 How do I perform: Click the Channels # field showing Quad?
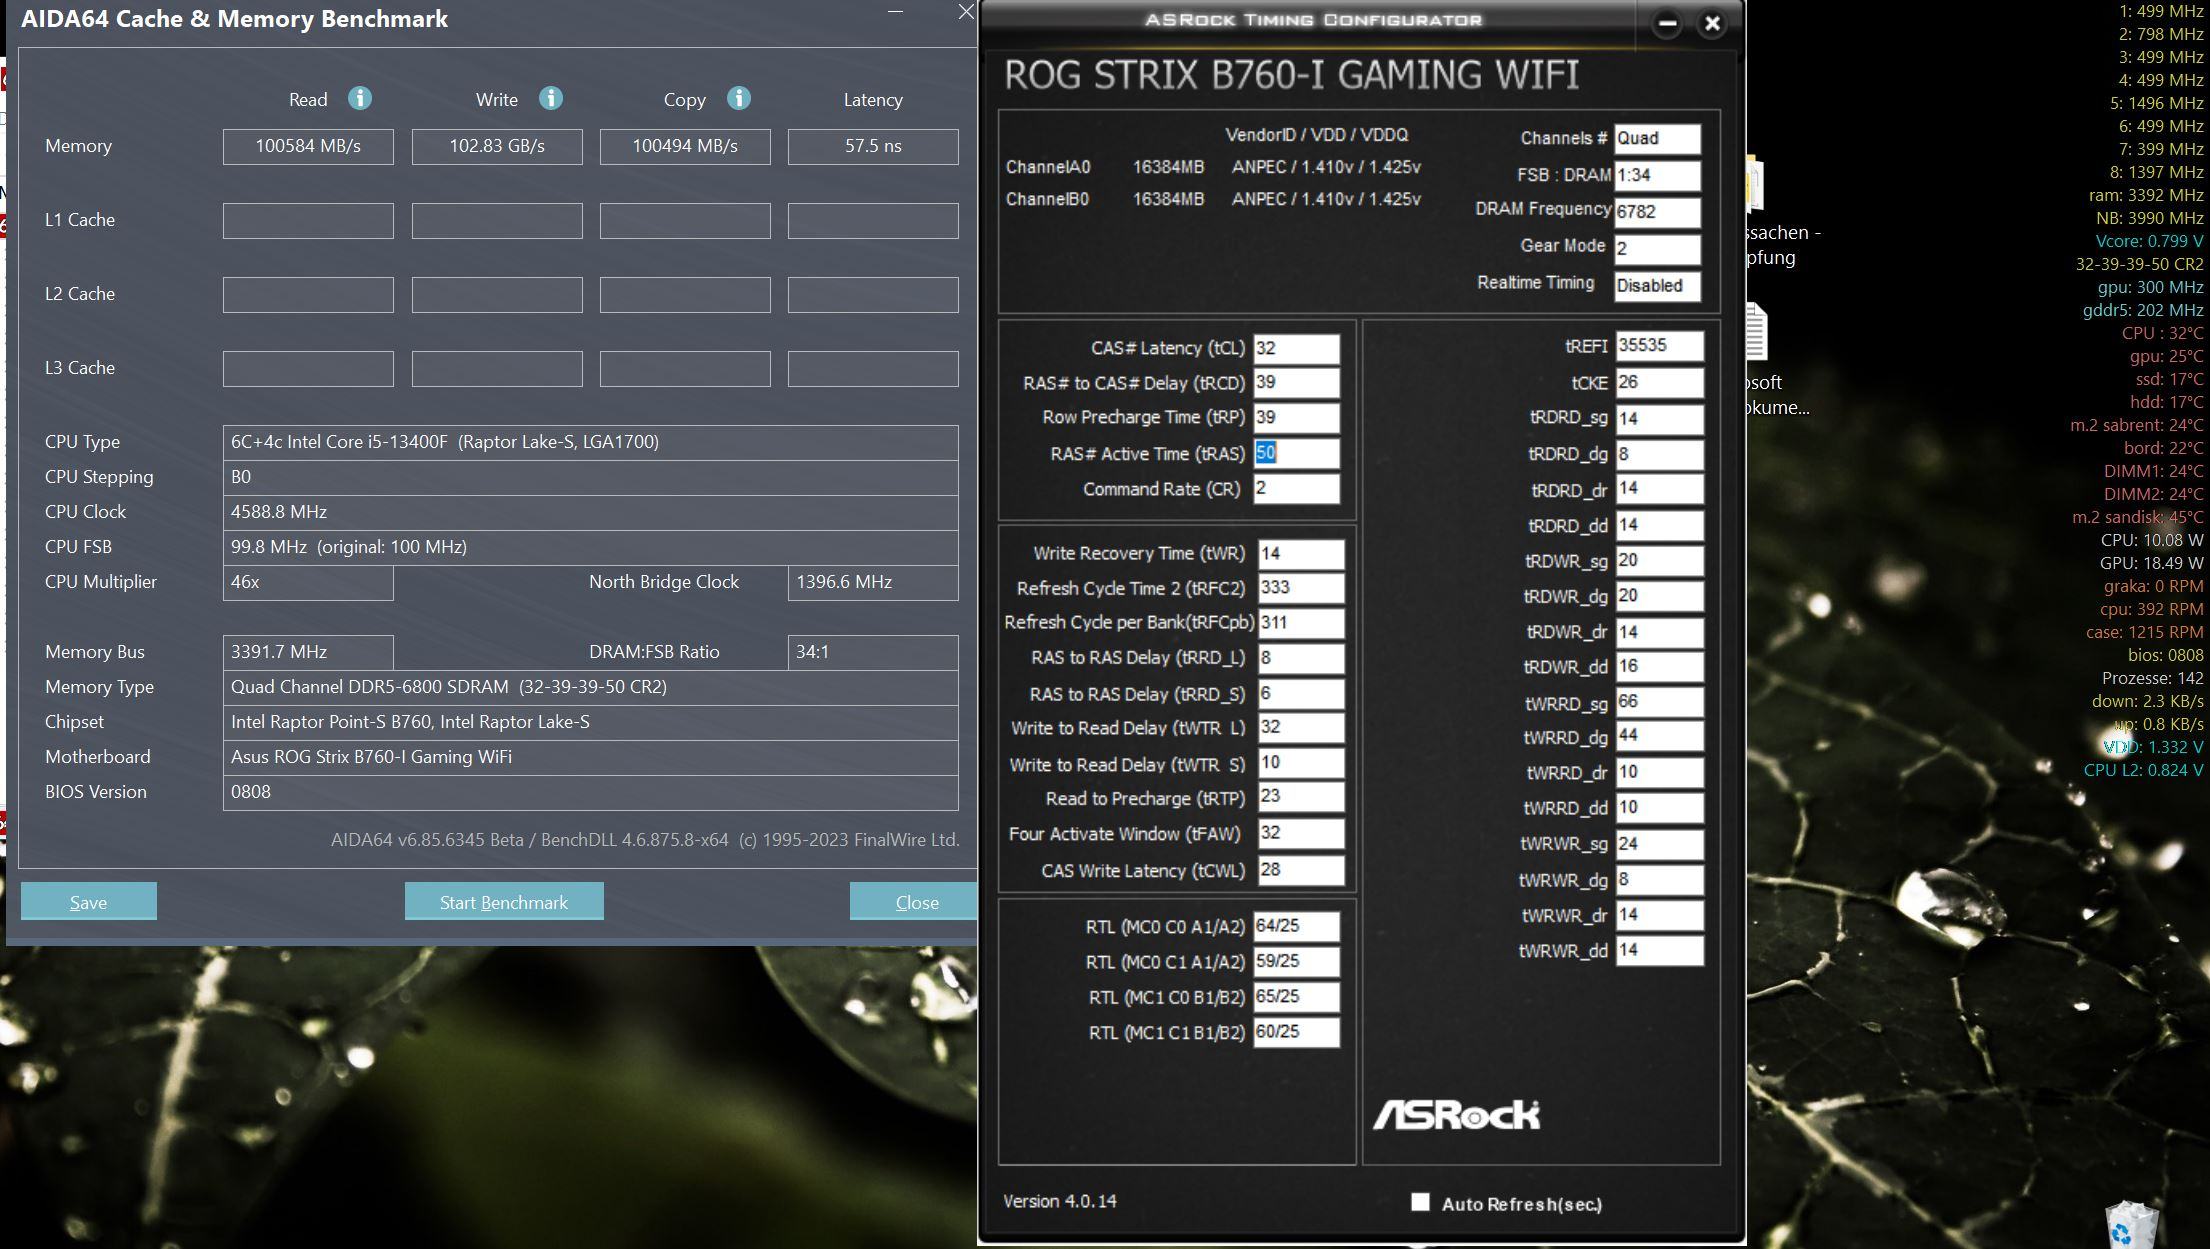coord(1657,139)
